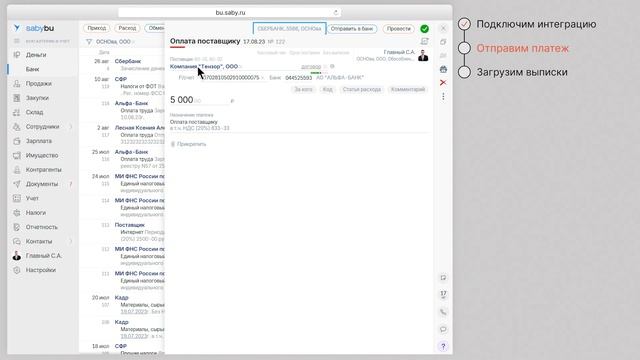The width and height of the screenshot is (640, 360).
Task: Open the three-dots more menu
Action: click(443, 96)
